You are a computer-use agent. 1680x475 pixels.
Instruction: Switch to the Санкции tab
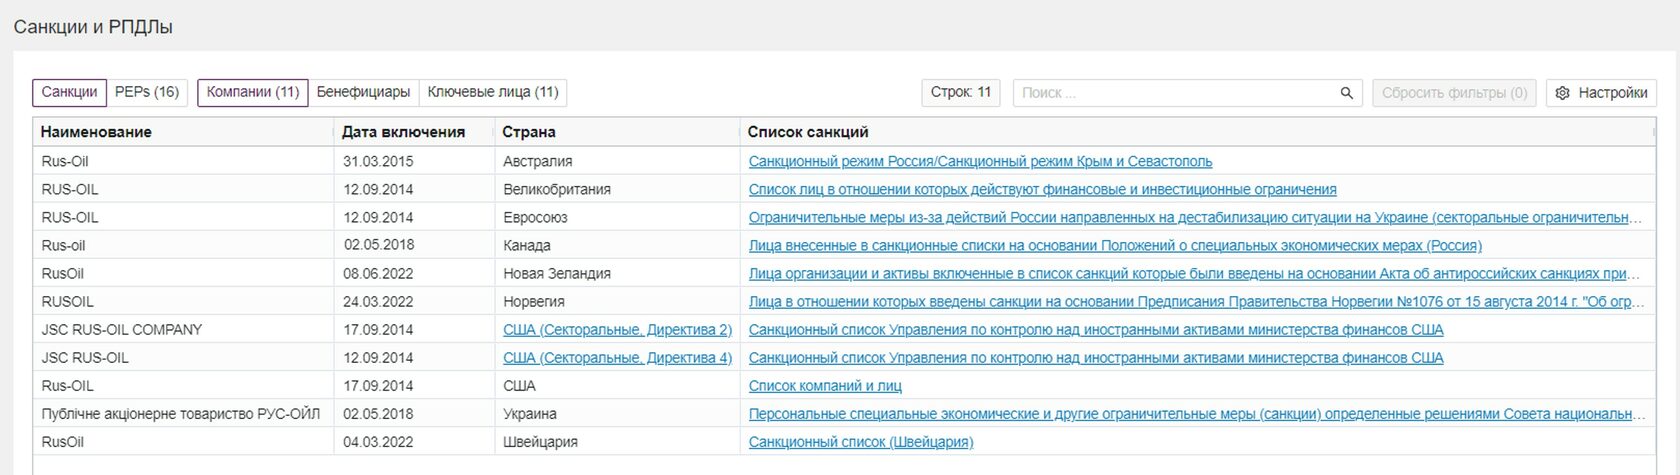[69, 92]
